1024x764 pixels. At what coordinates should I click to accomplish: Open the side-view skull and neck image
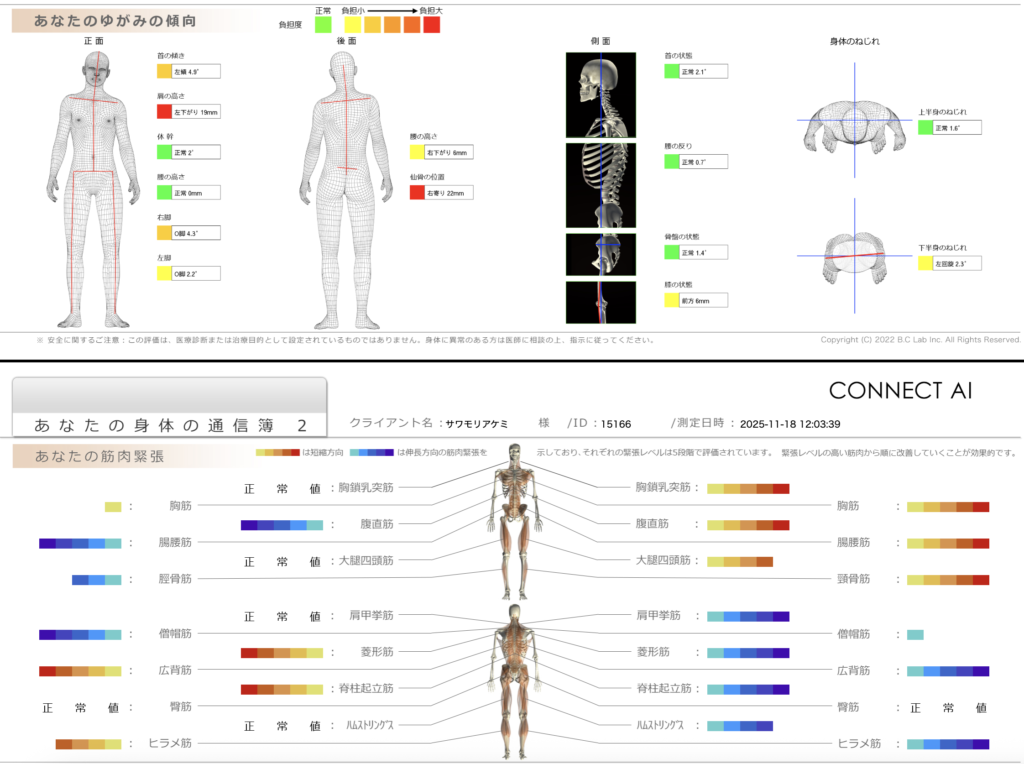600,94
